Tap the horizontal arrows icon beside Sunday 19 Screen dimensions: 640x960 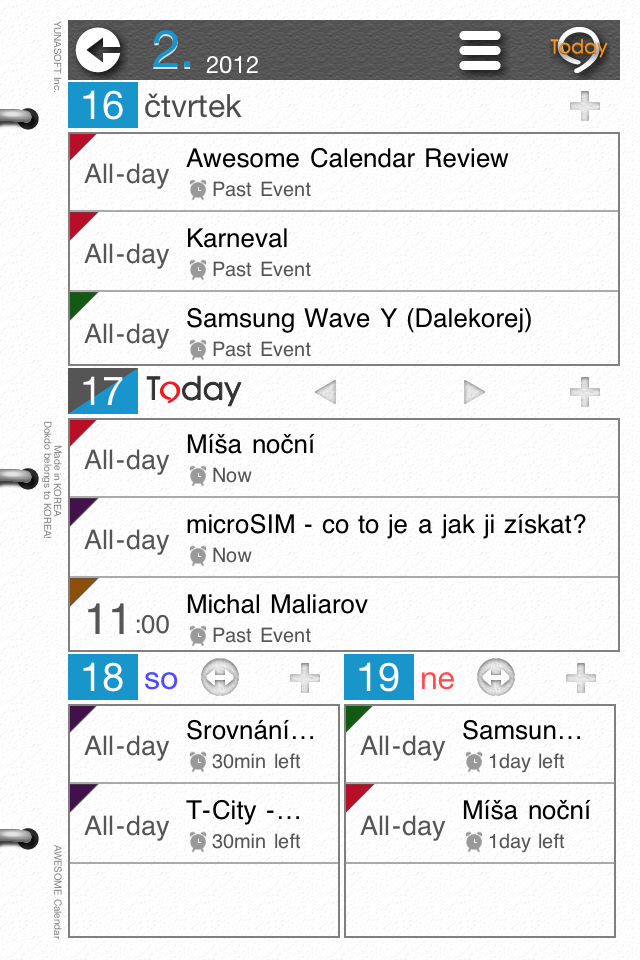coord(495,677)
